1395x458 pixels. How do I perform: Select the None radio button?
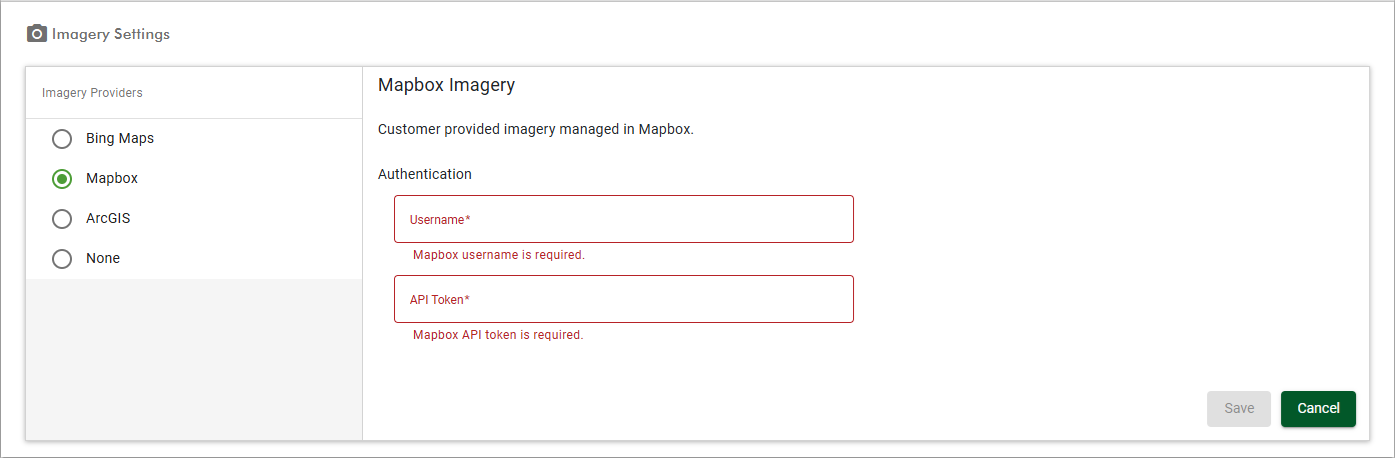[62, 258]
